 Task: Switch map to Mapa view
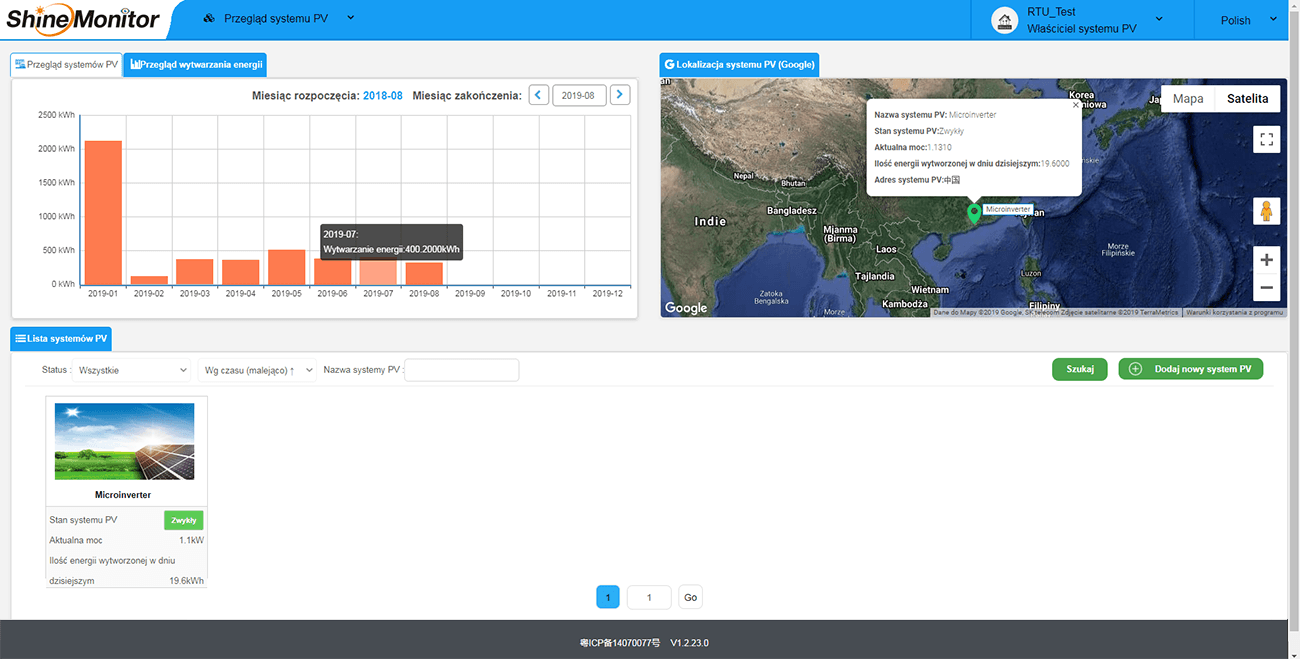1188,98
